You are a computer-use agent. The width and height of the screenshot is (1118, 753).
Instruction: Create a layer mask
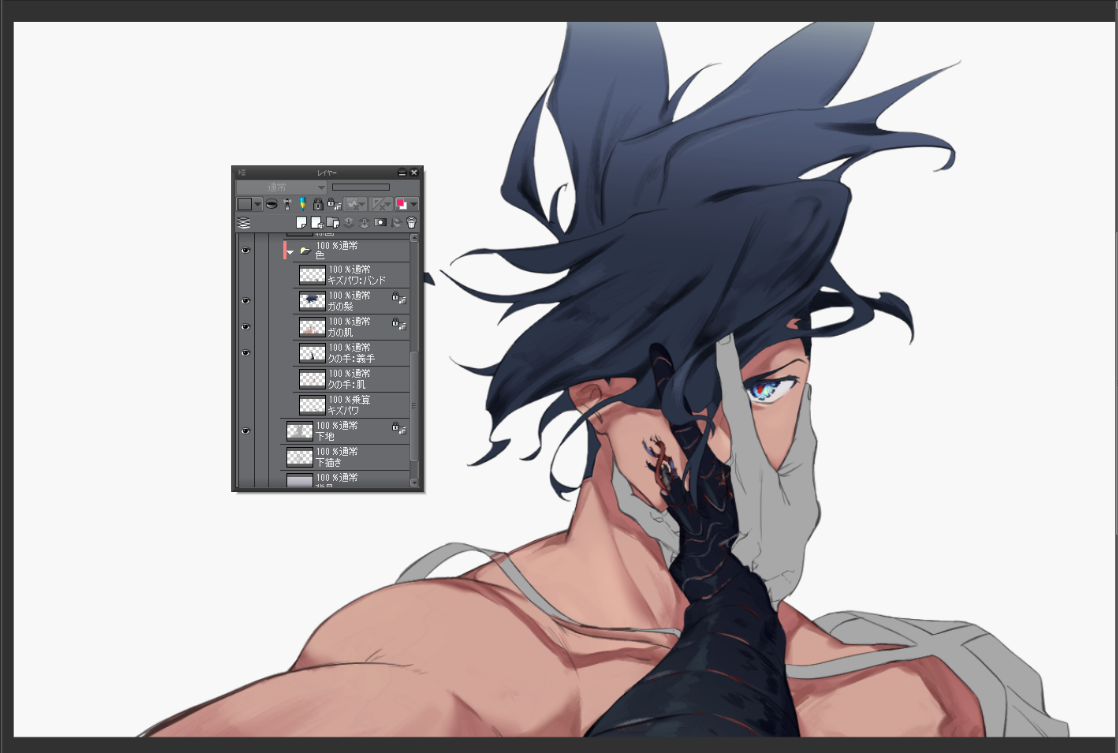click(380, 222)
